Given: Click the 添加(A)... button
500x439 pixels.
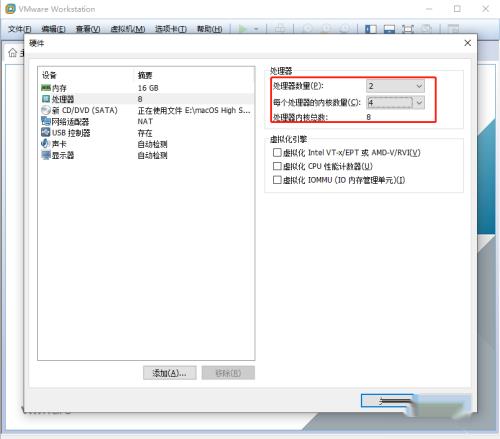Looking at the screenshot, I should (x=170, y=373).
